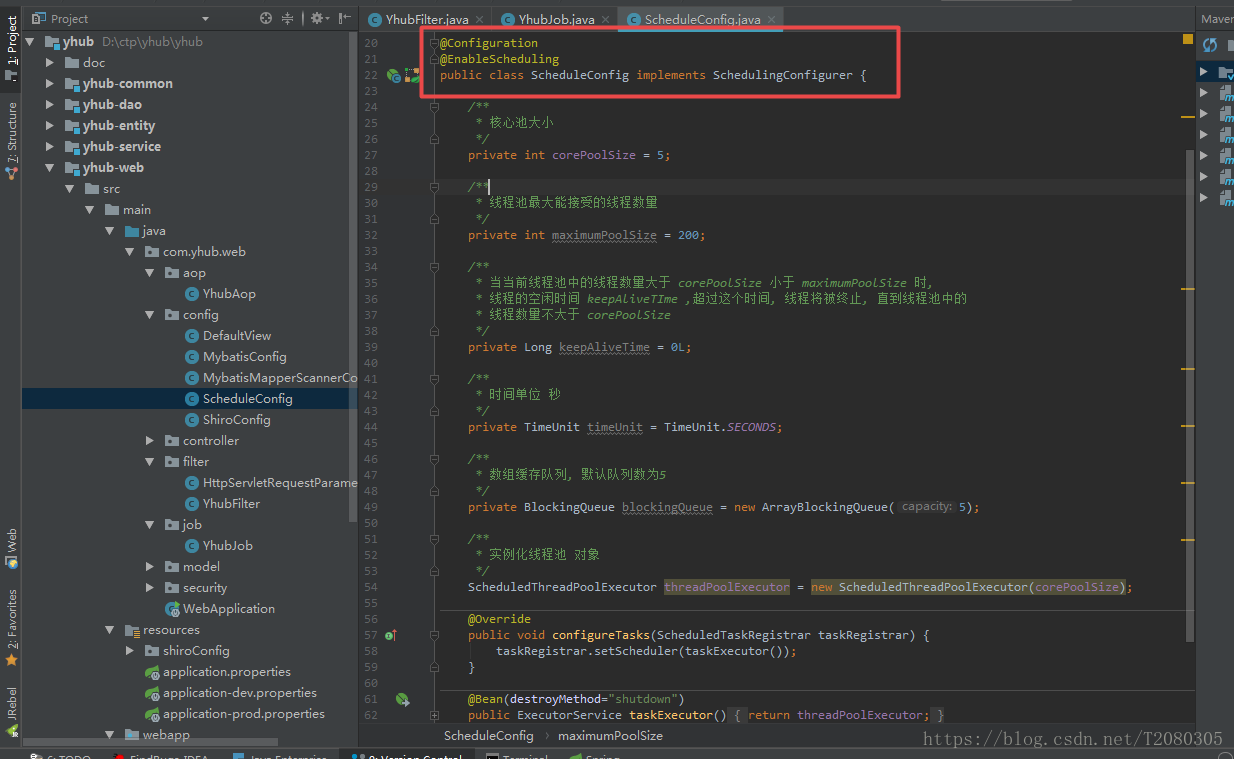Open the 7: Structure tool window button
1234x759 pixels.
click(11, 140)
